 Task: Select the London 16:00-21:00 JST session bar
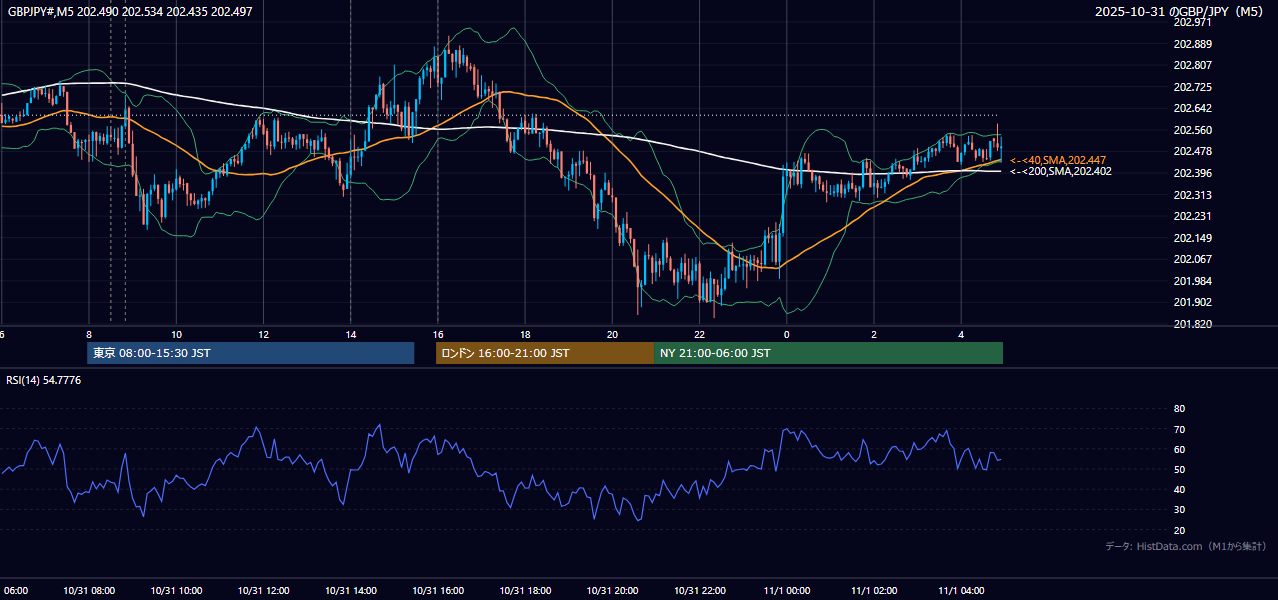(x=544, y=353)
